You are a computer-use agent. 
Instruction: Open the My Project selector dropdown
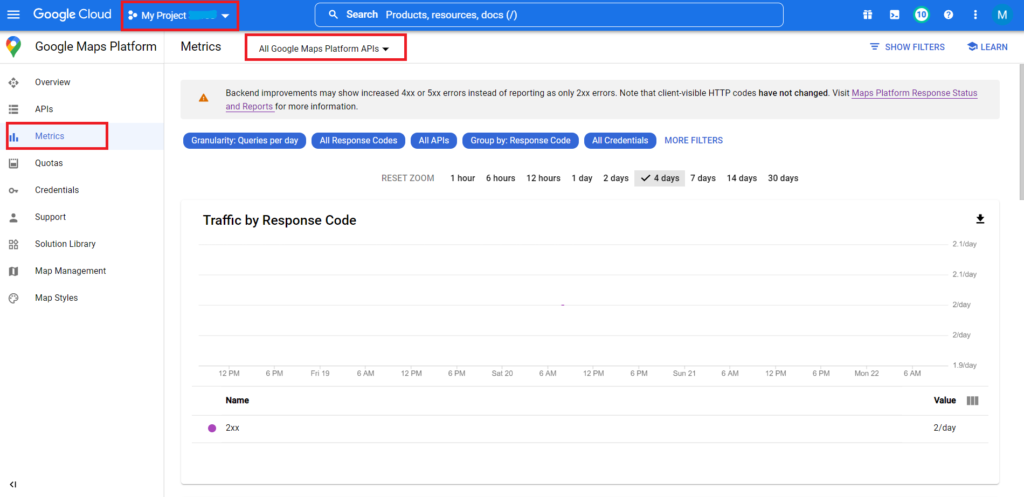point(180,15)
